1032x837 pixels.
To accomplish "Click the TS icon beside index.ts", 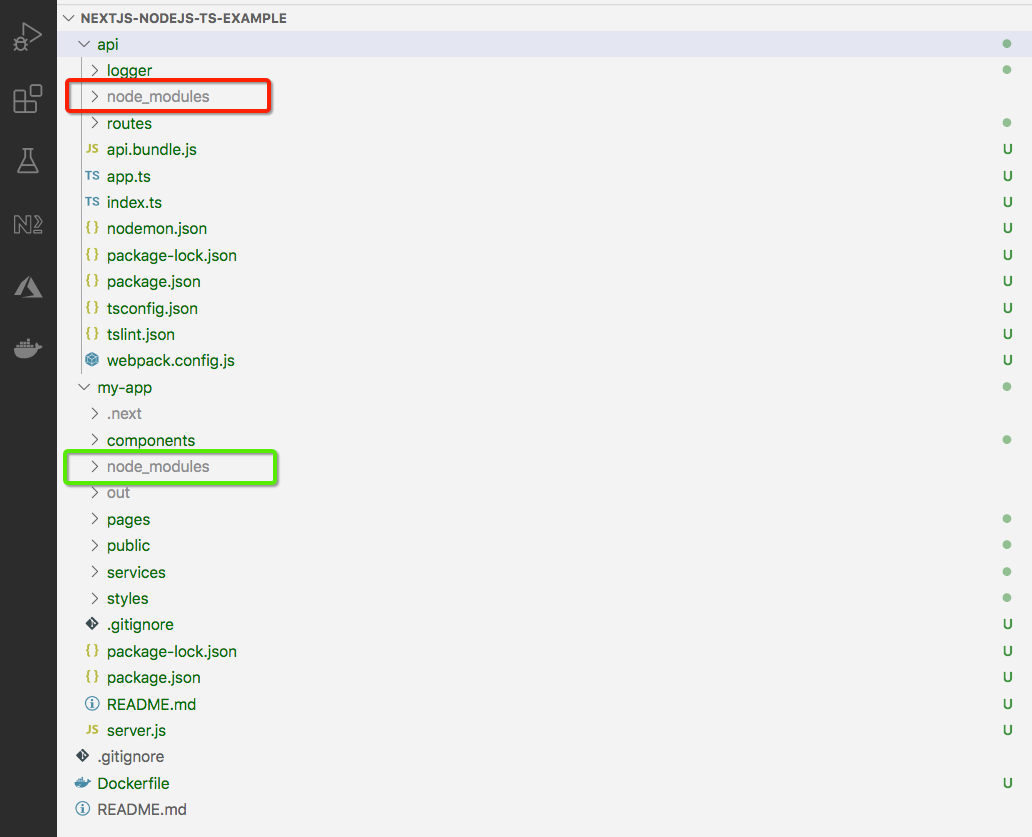I will 92,201.
